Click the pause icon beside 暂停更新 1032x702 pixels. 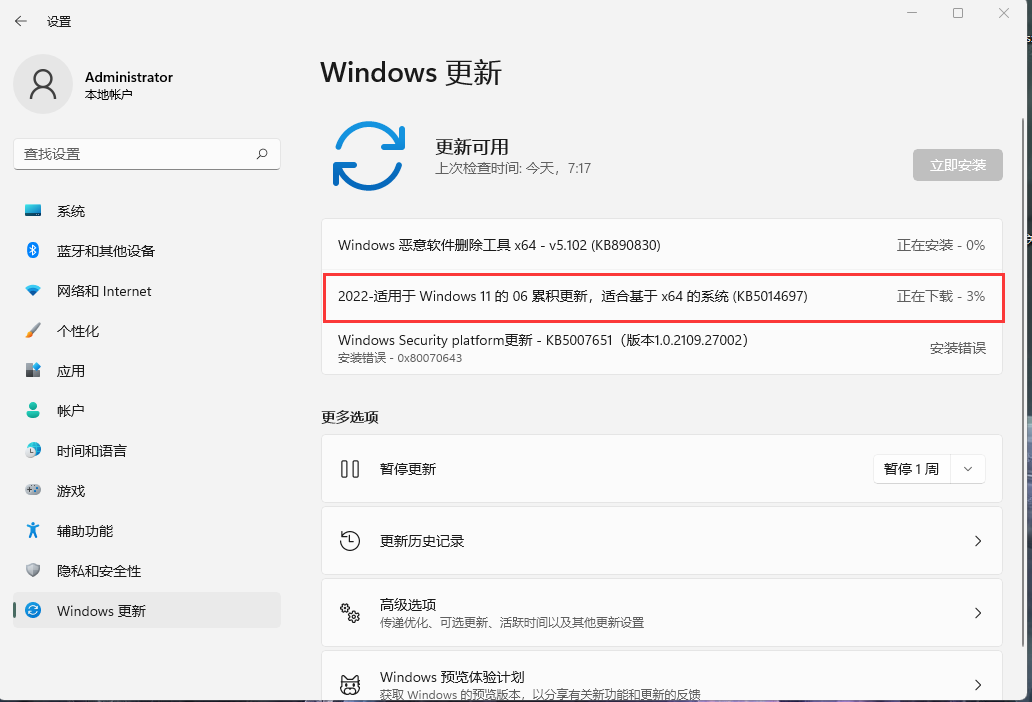coord(350,469)
